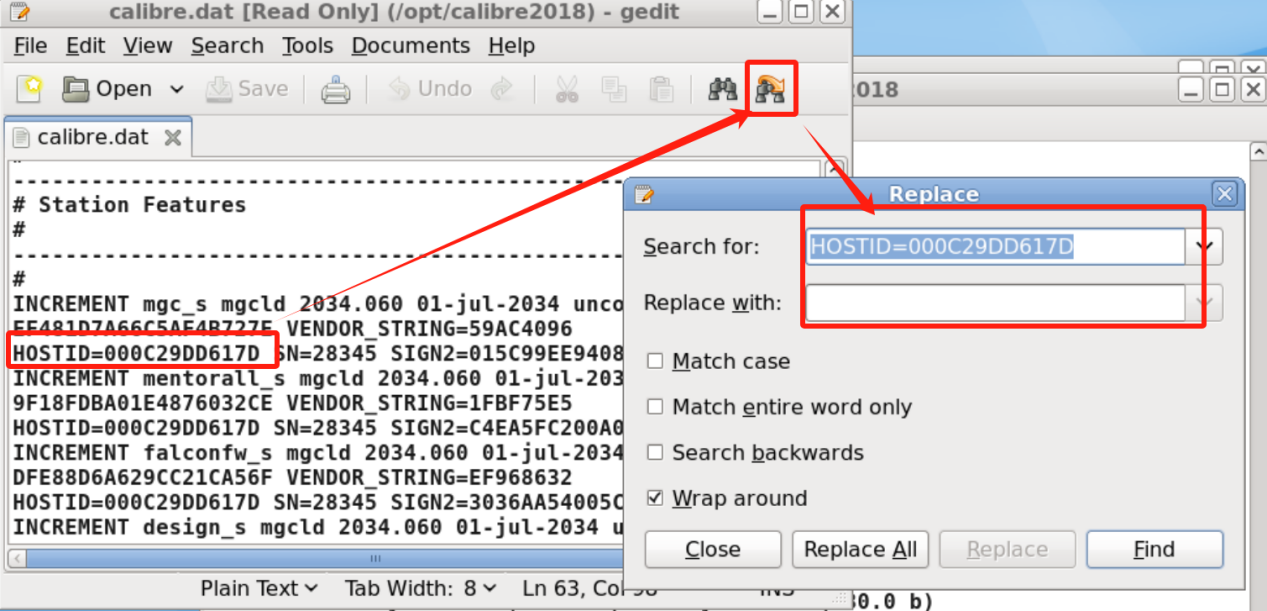Click the Cut scissors icon
This screenshot has height=611, width=1267.
(567, 90)
